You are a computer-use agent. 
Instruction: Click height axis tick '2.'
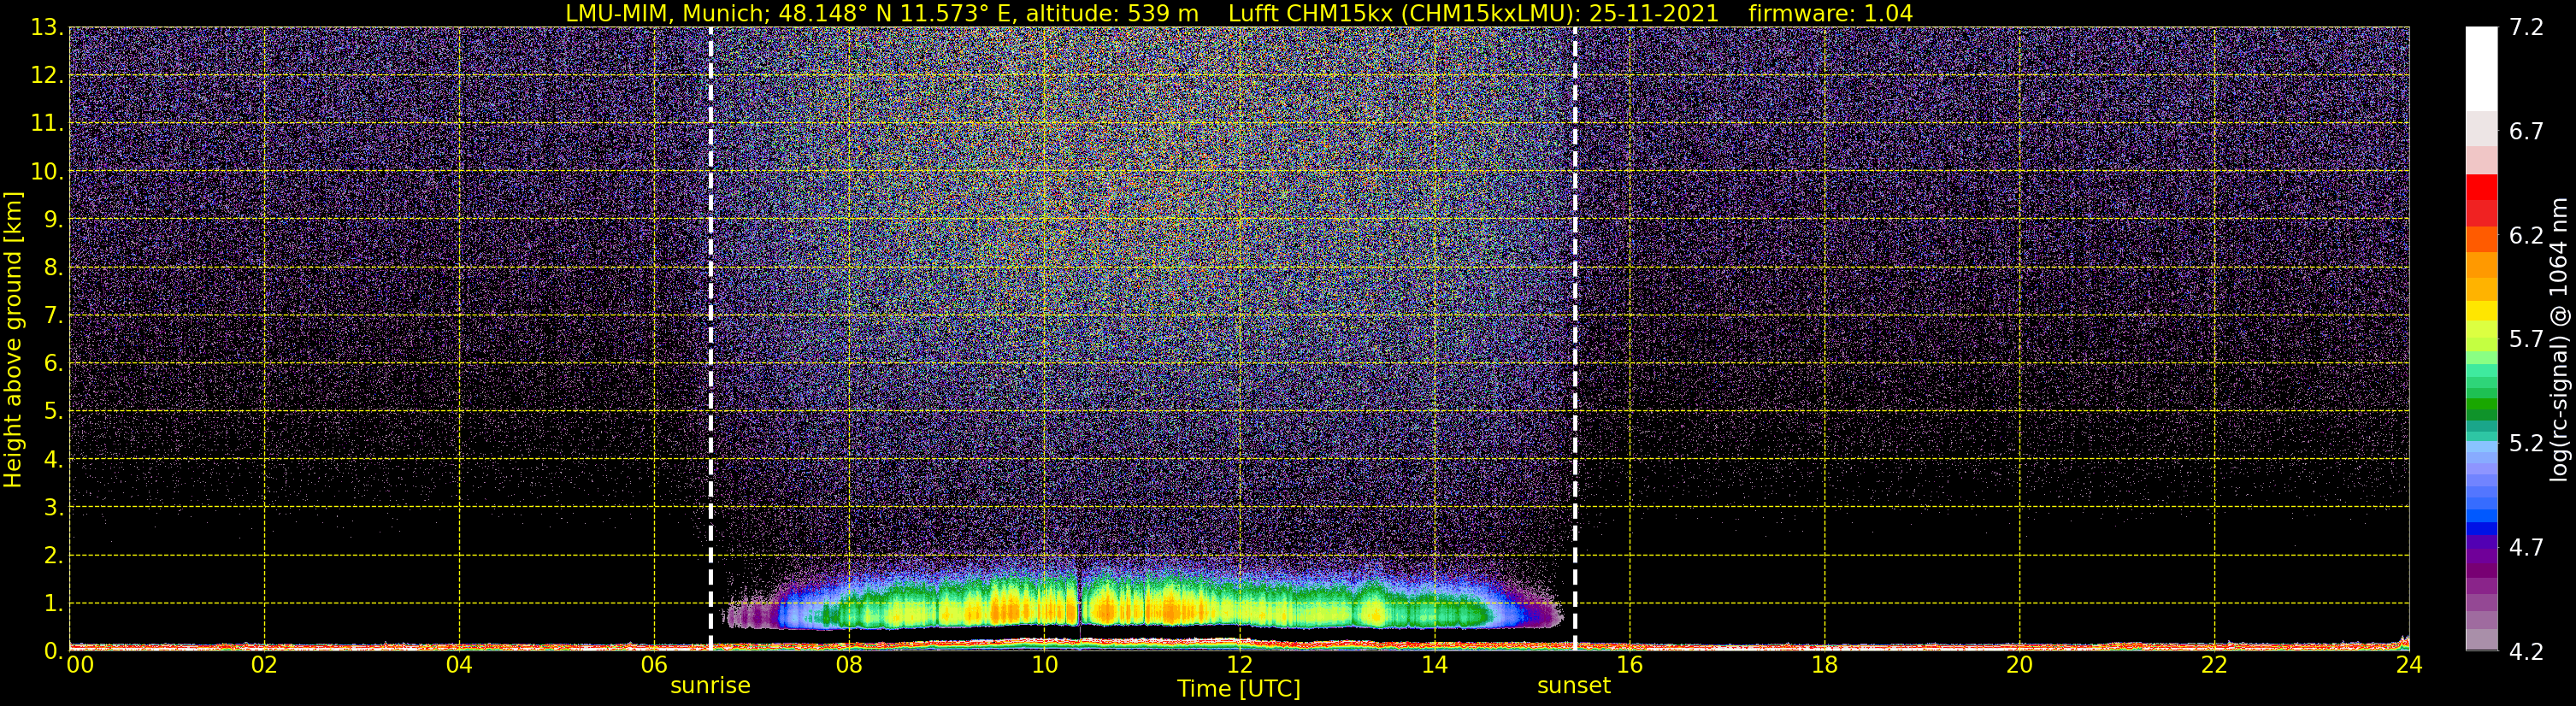click(x=54, y=556)
